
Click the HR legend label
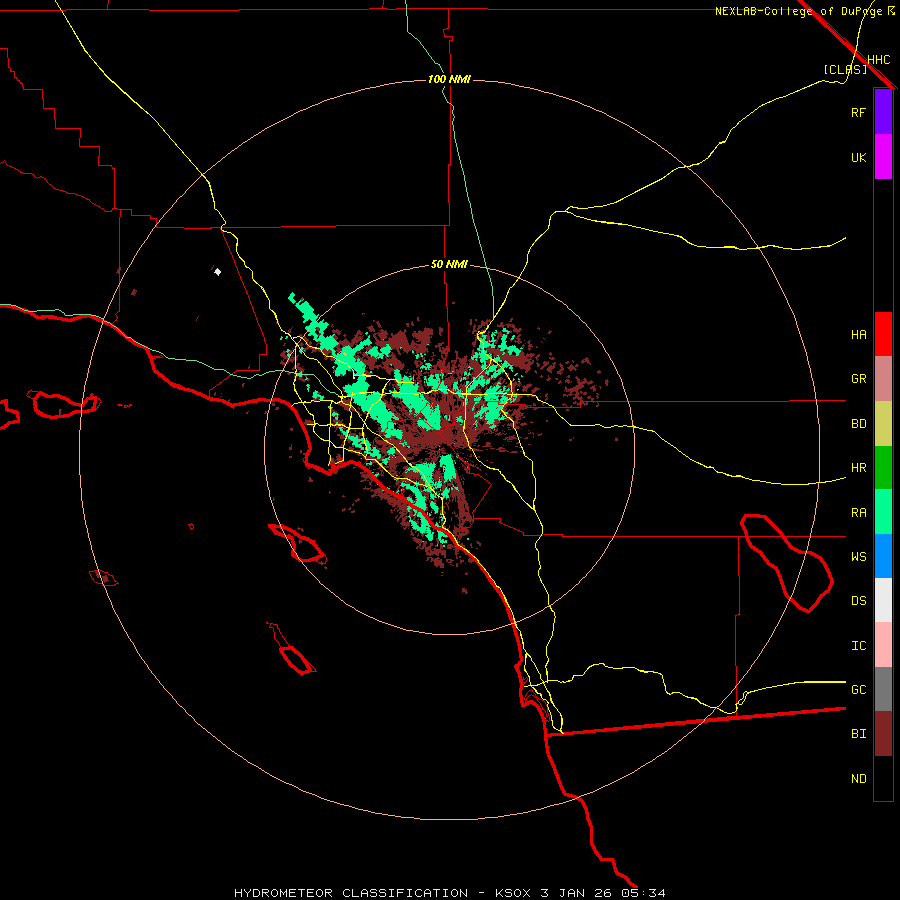click(x=858, y=467)
